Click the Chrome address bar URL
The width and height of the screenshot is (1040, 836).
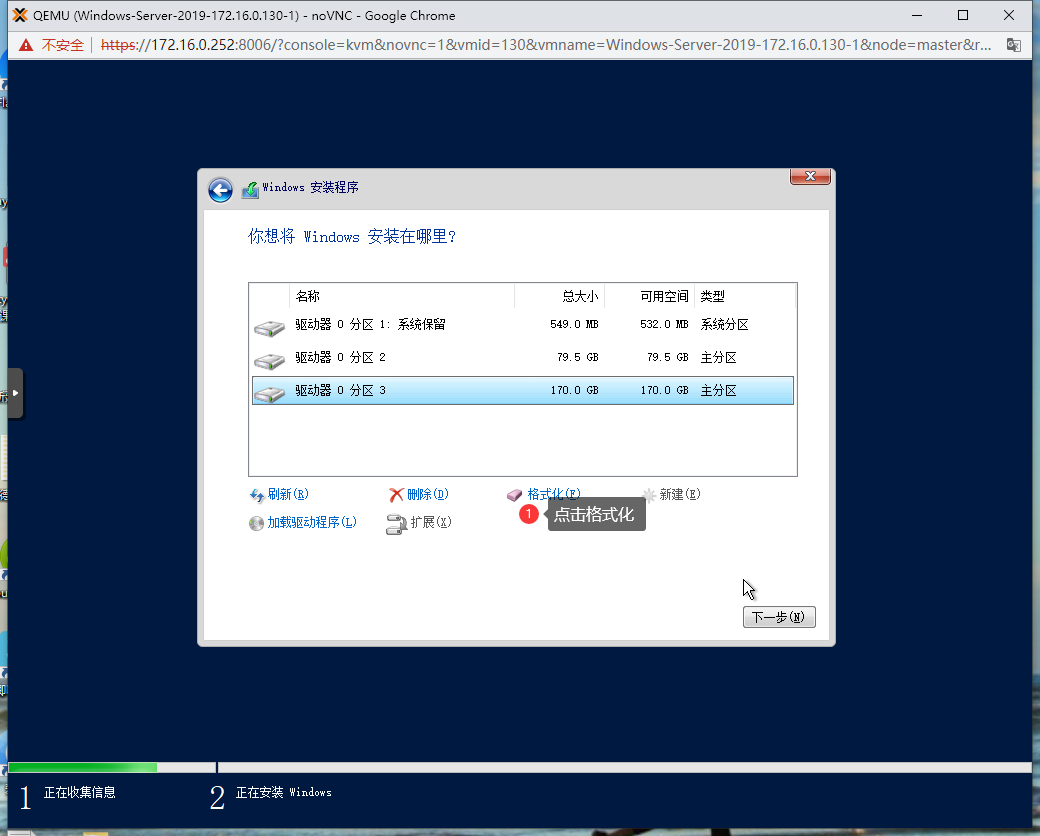[546, 45]
